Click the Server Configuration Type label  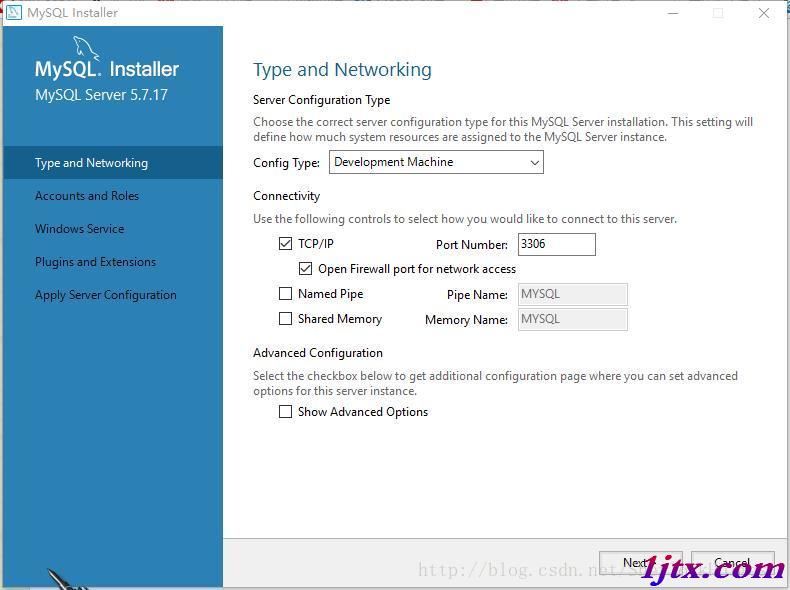click(x=321, y=100)
